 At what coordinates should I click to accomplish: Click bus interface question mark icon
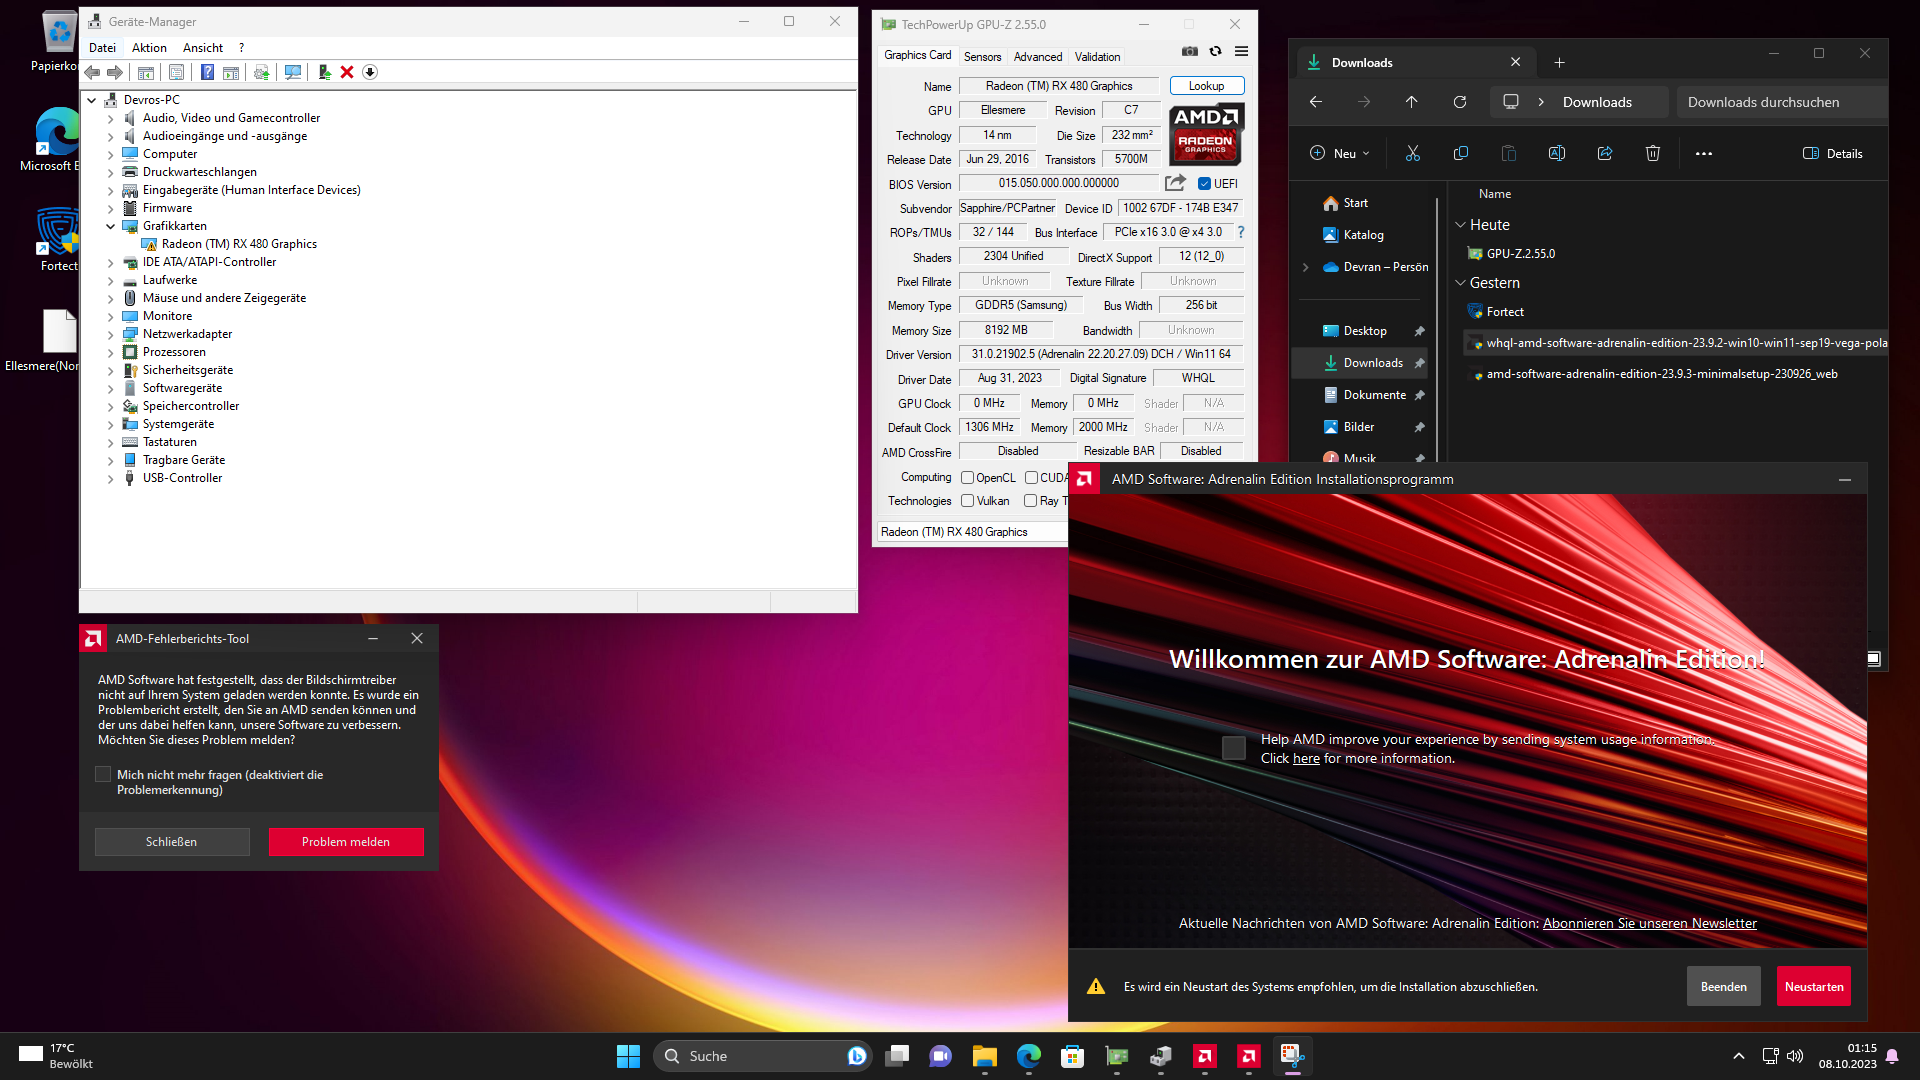tap(1241, 232)
